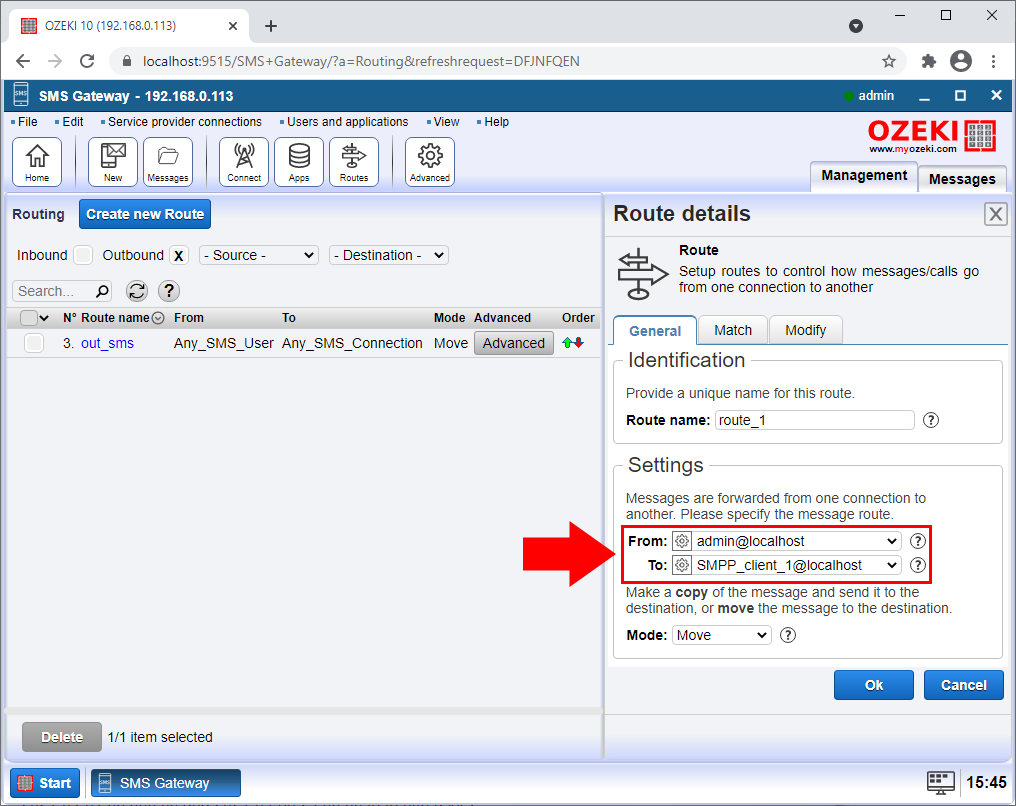Open help for the Mode setting

click(x=787, y=635)
